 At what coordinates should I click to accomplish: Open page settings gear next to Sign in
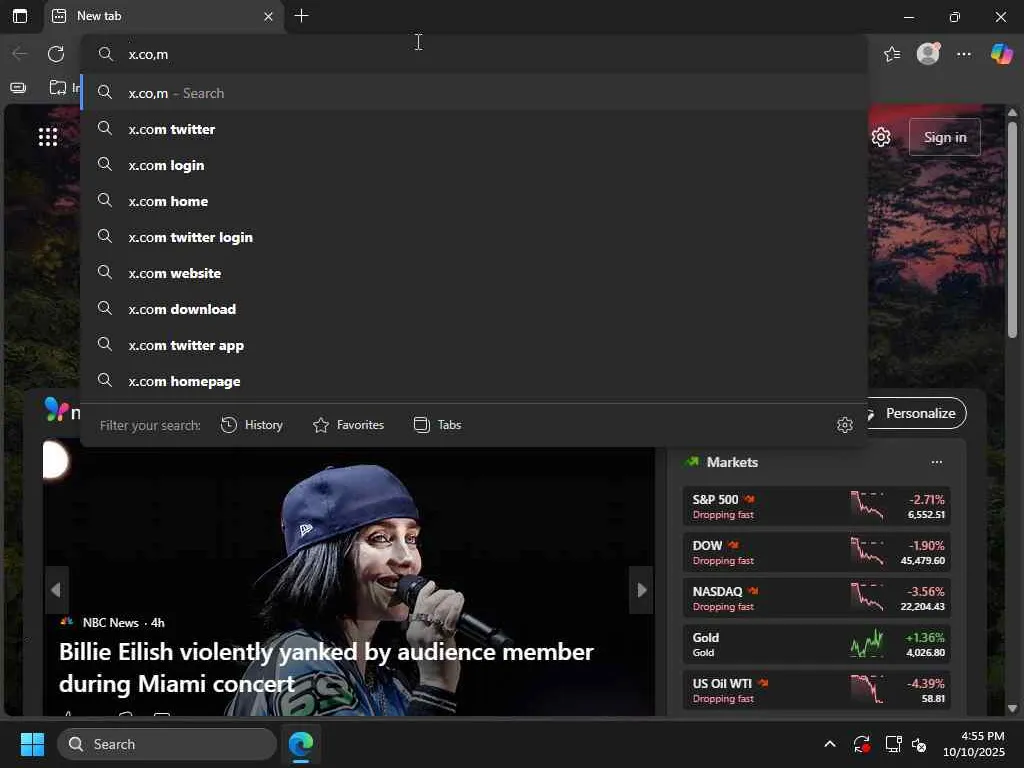click(881, 137)
